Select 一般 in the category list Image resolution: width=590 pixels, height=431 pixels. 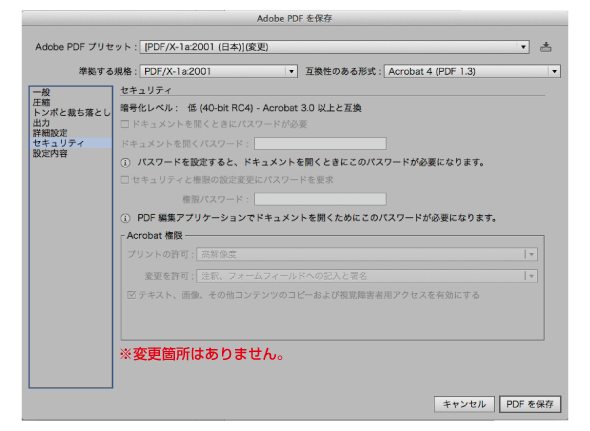(71, 92)
